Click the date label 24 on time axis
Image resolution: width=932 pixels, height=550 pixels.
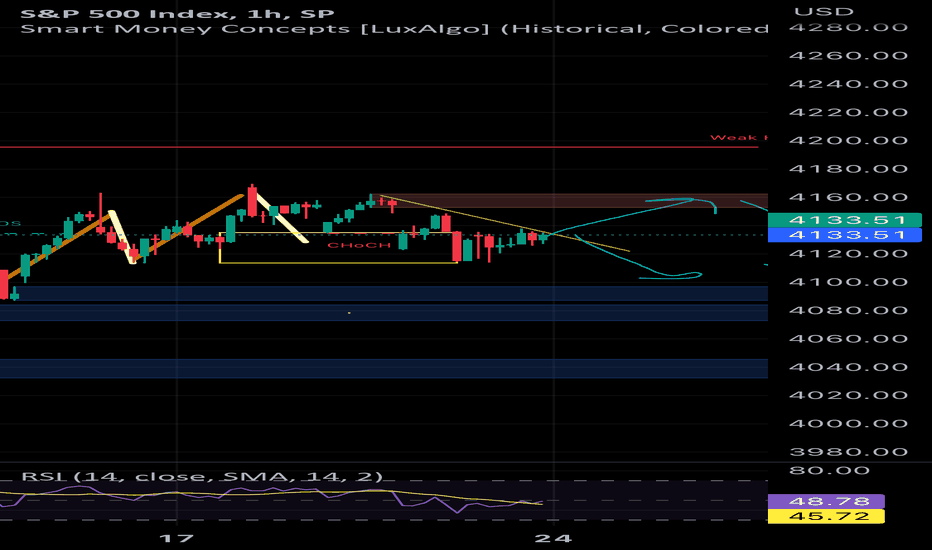pos(553,539)
